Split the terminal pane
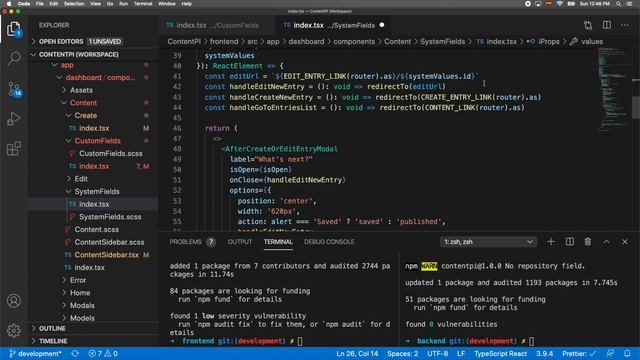This screenshot has height=360, width=640. 570,242
